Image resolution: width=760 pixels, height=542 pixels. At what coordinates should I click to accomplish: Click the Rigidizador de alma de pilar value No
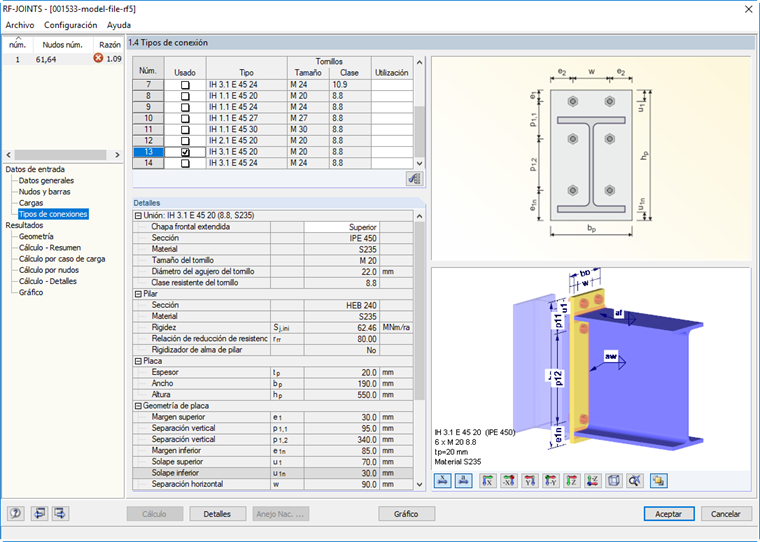[342, 350]
